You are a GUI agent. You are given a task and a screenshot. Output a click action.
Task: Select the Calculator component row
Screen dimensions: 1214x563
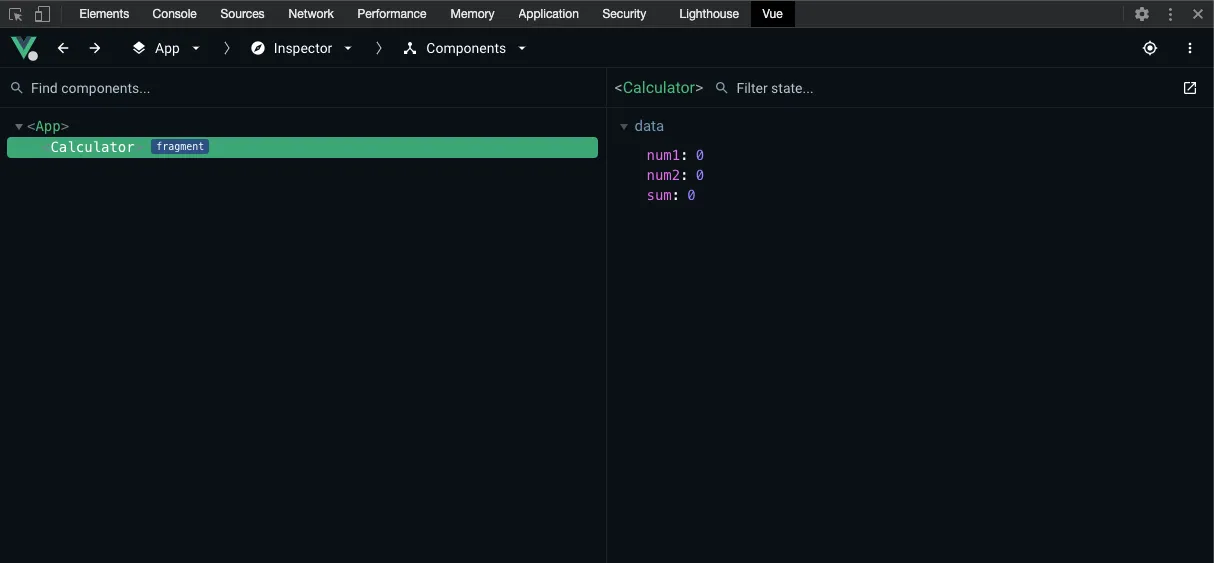pyautogui.click(x=302, y=147)
